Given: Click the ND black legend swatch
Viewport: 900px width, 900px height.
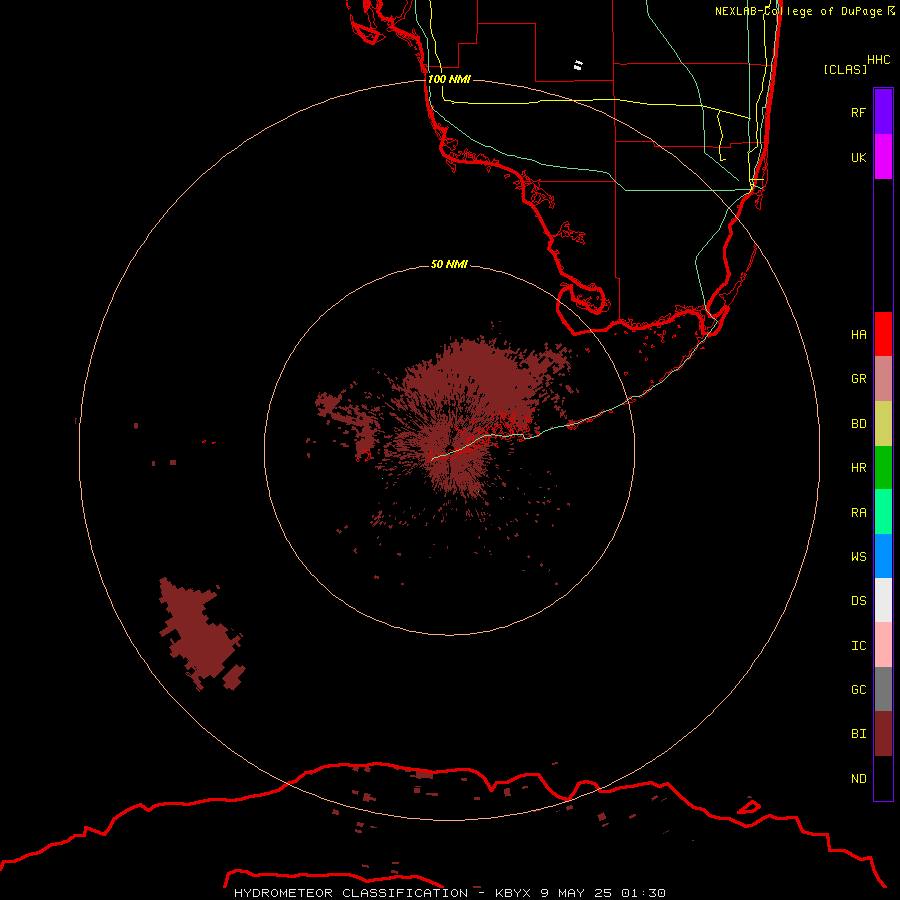Looking at the screenshot, I should coord(883,778).
